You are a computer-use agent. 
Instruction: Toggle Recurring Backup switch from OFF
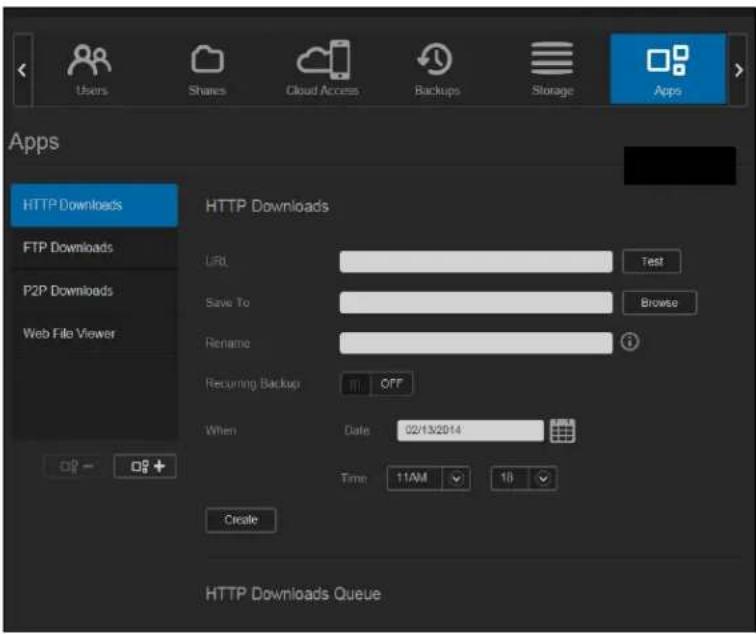377,384
